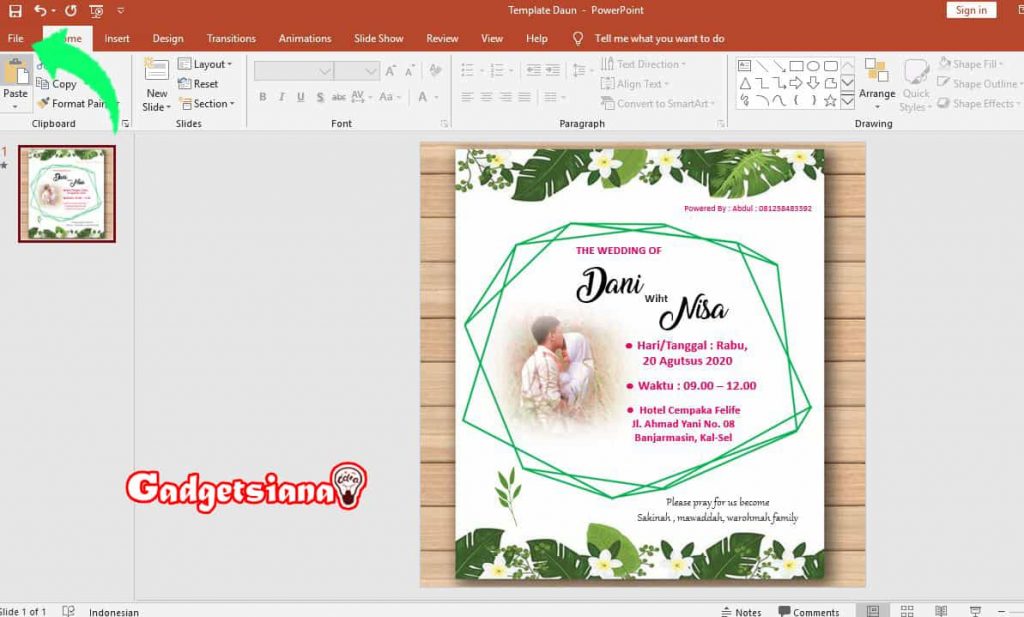The height and width of the screenshot is (617, 1024).
Task: Switch to Slide Sorter view
Action: tap(907, 611)
